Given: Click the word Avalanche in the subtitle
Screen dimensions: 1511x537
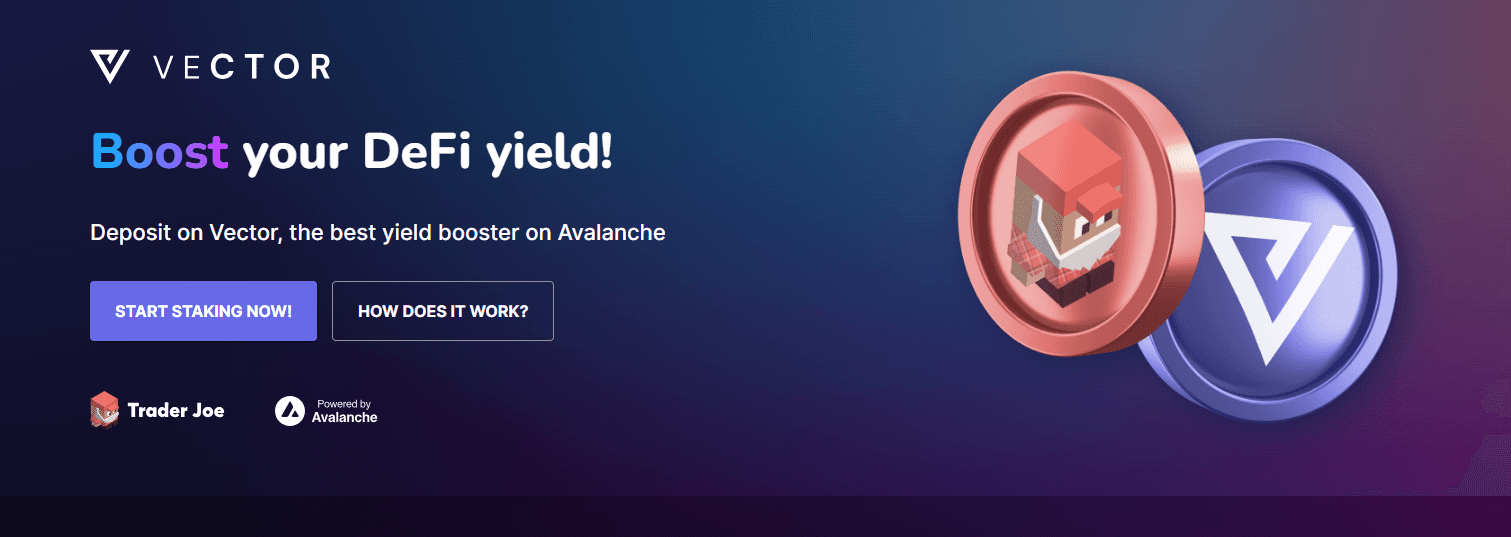Looking at the screenshot, I should point(611,232).
